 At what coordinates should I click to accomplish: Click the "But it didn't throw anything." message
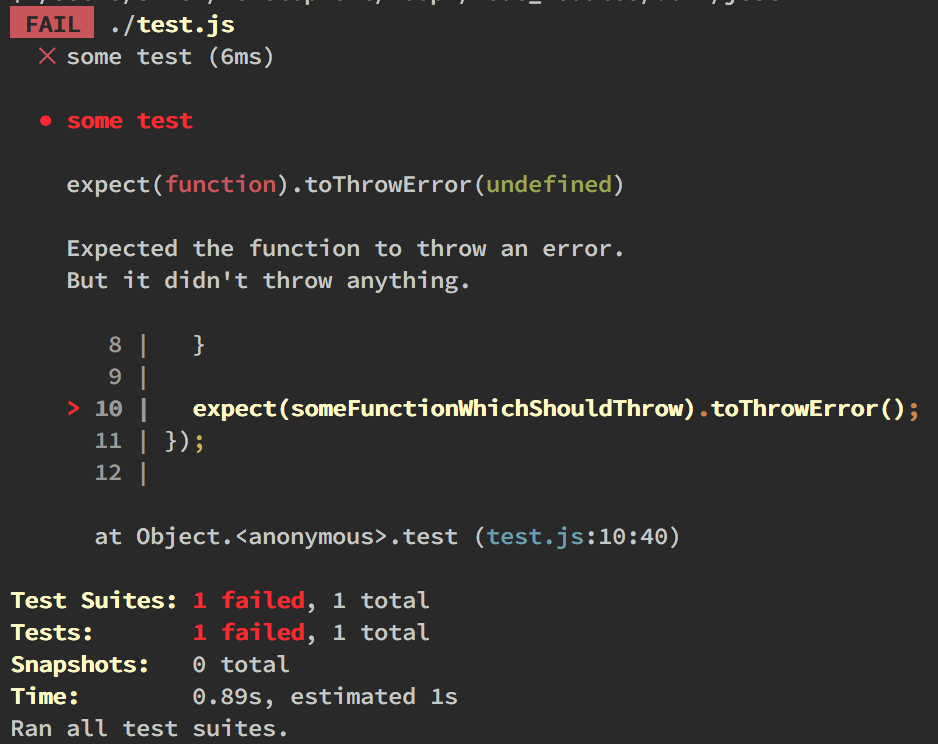tap(268, 281)
